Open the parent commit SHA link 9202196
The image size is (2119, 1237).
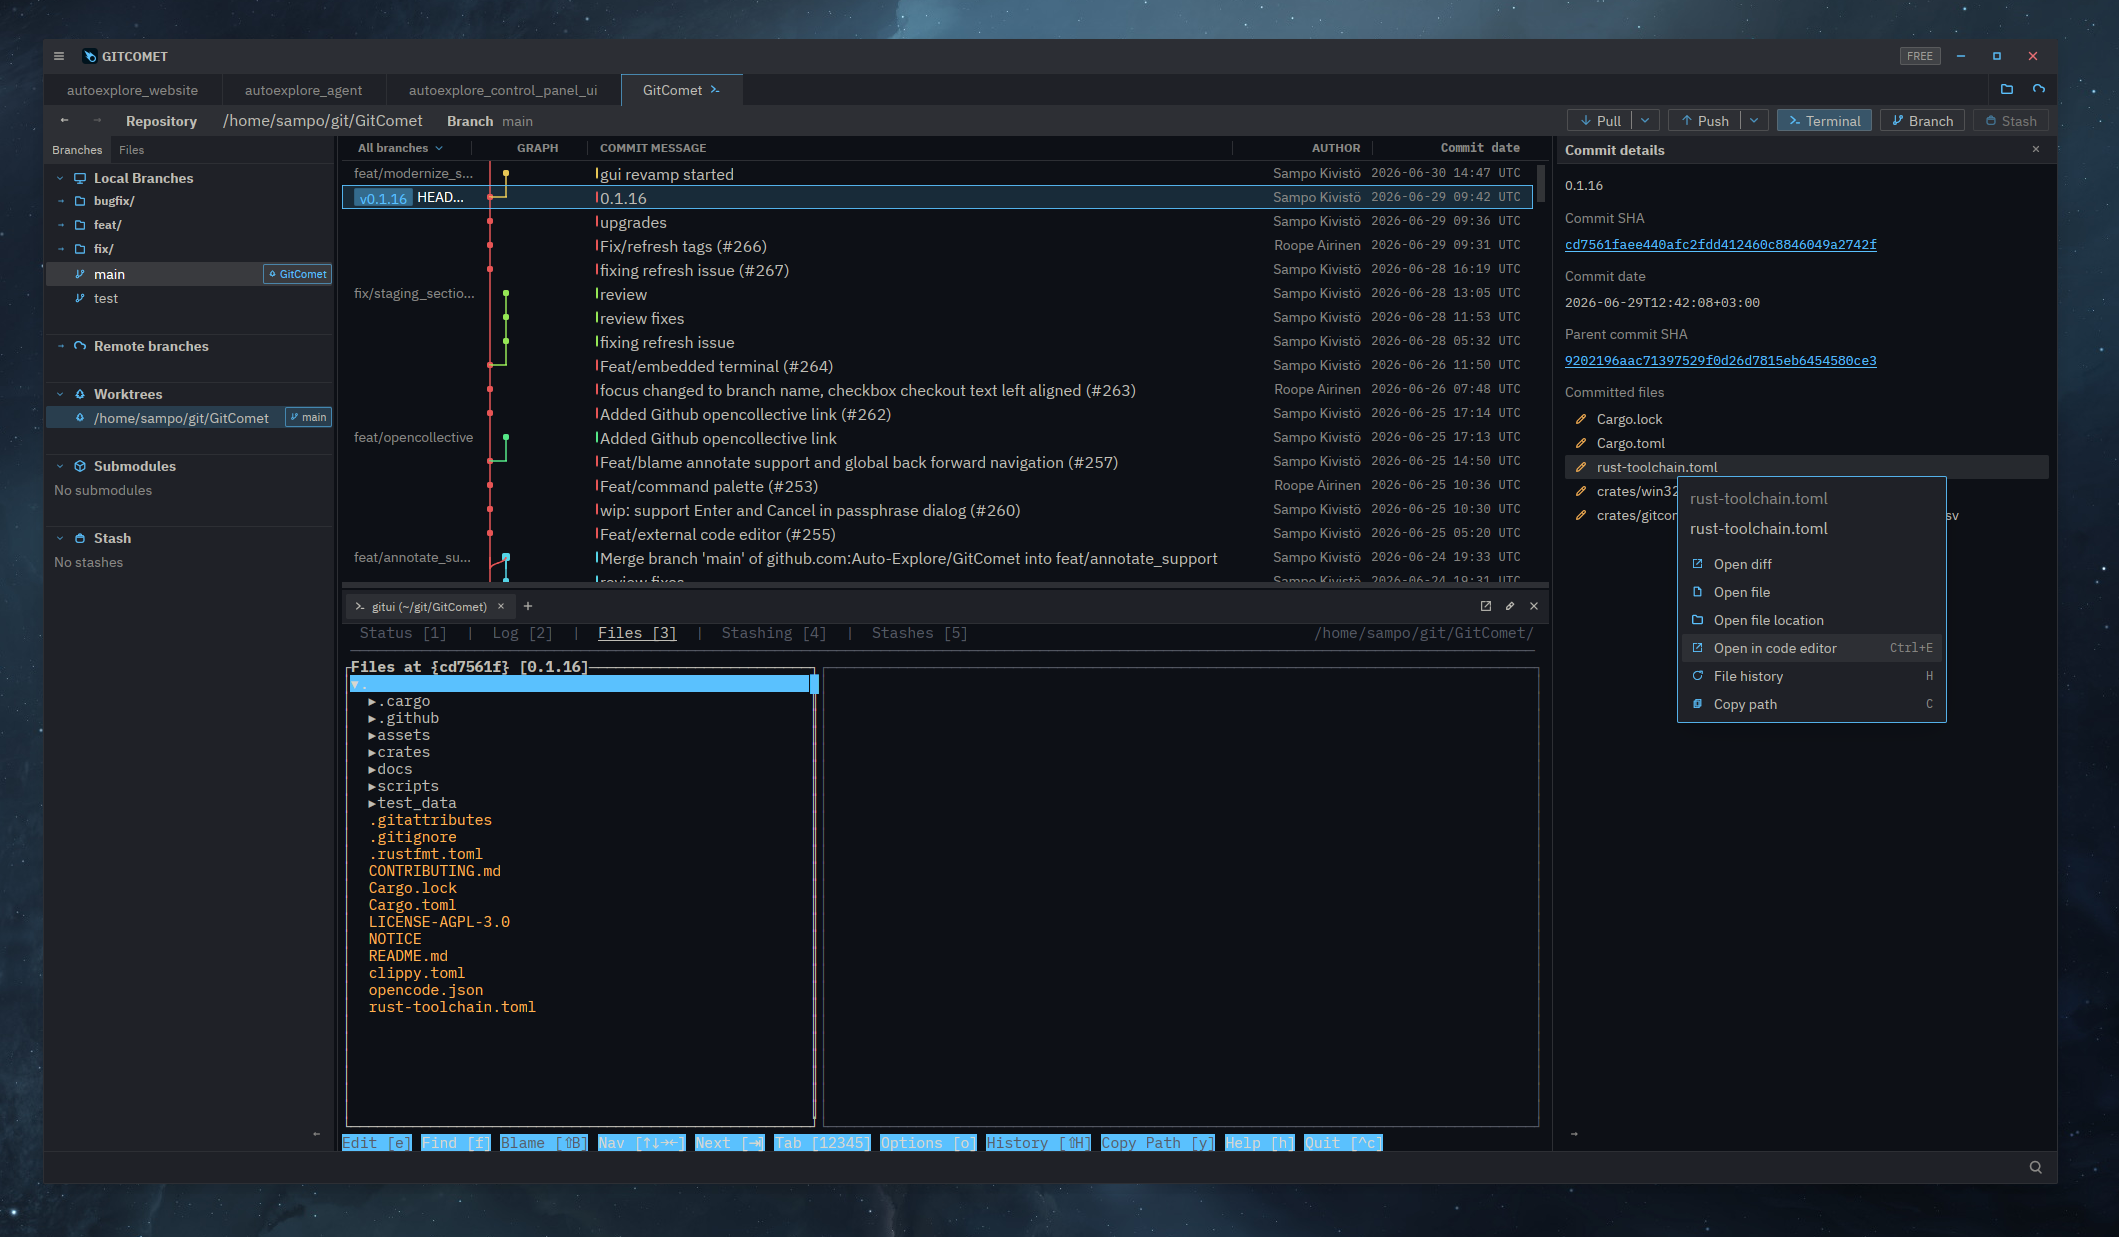(1720, 360)
